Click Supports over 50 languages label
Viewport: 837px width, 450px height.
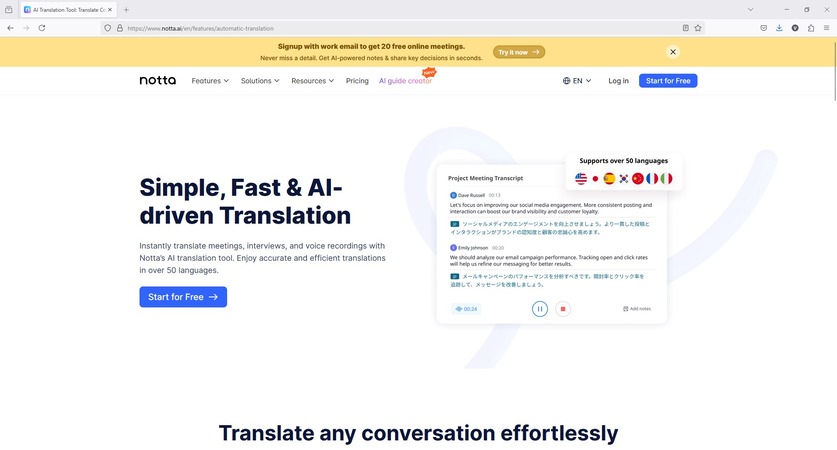point(623,161)
